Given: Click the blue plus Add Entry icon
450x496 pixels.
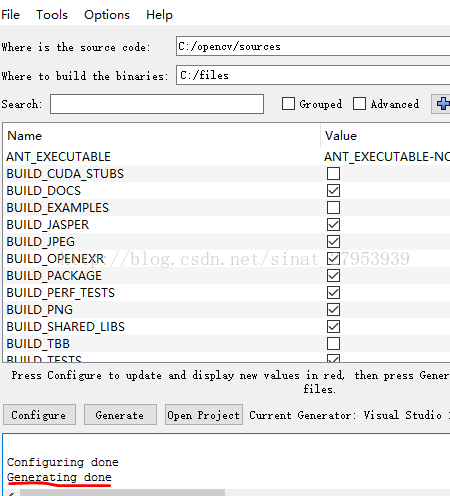Looking at the screenshot, I should coord(443,104).
